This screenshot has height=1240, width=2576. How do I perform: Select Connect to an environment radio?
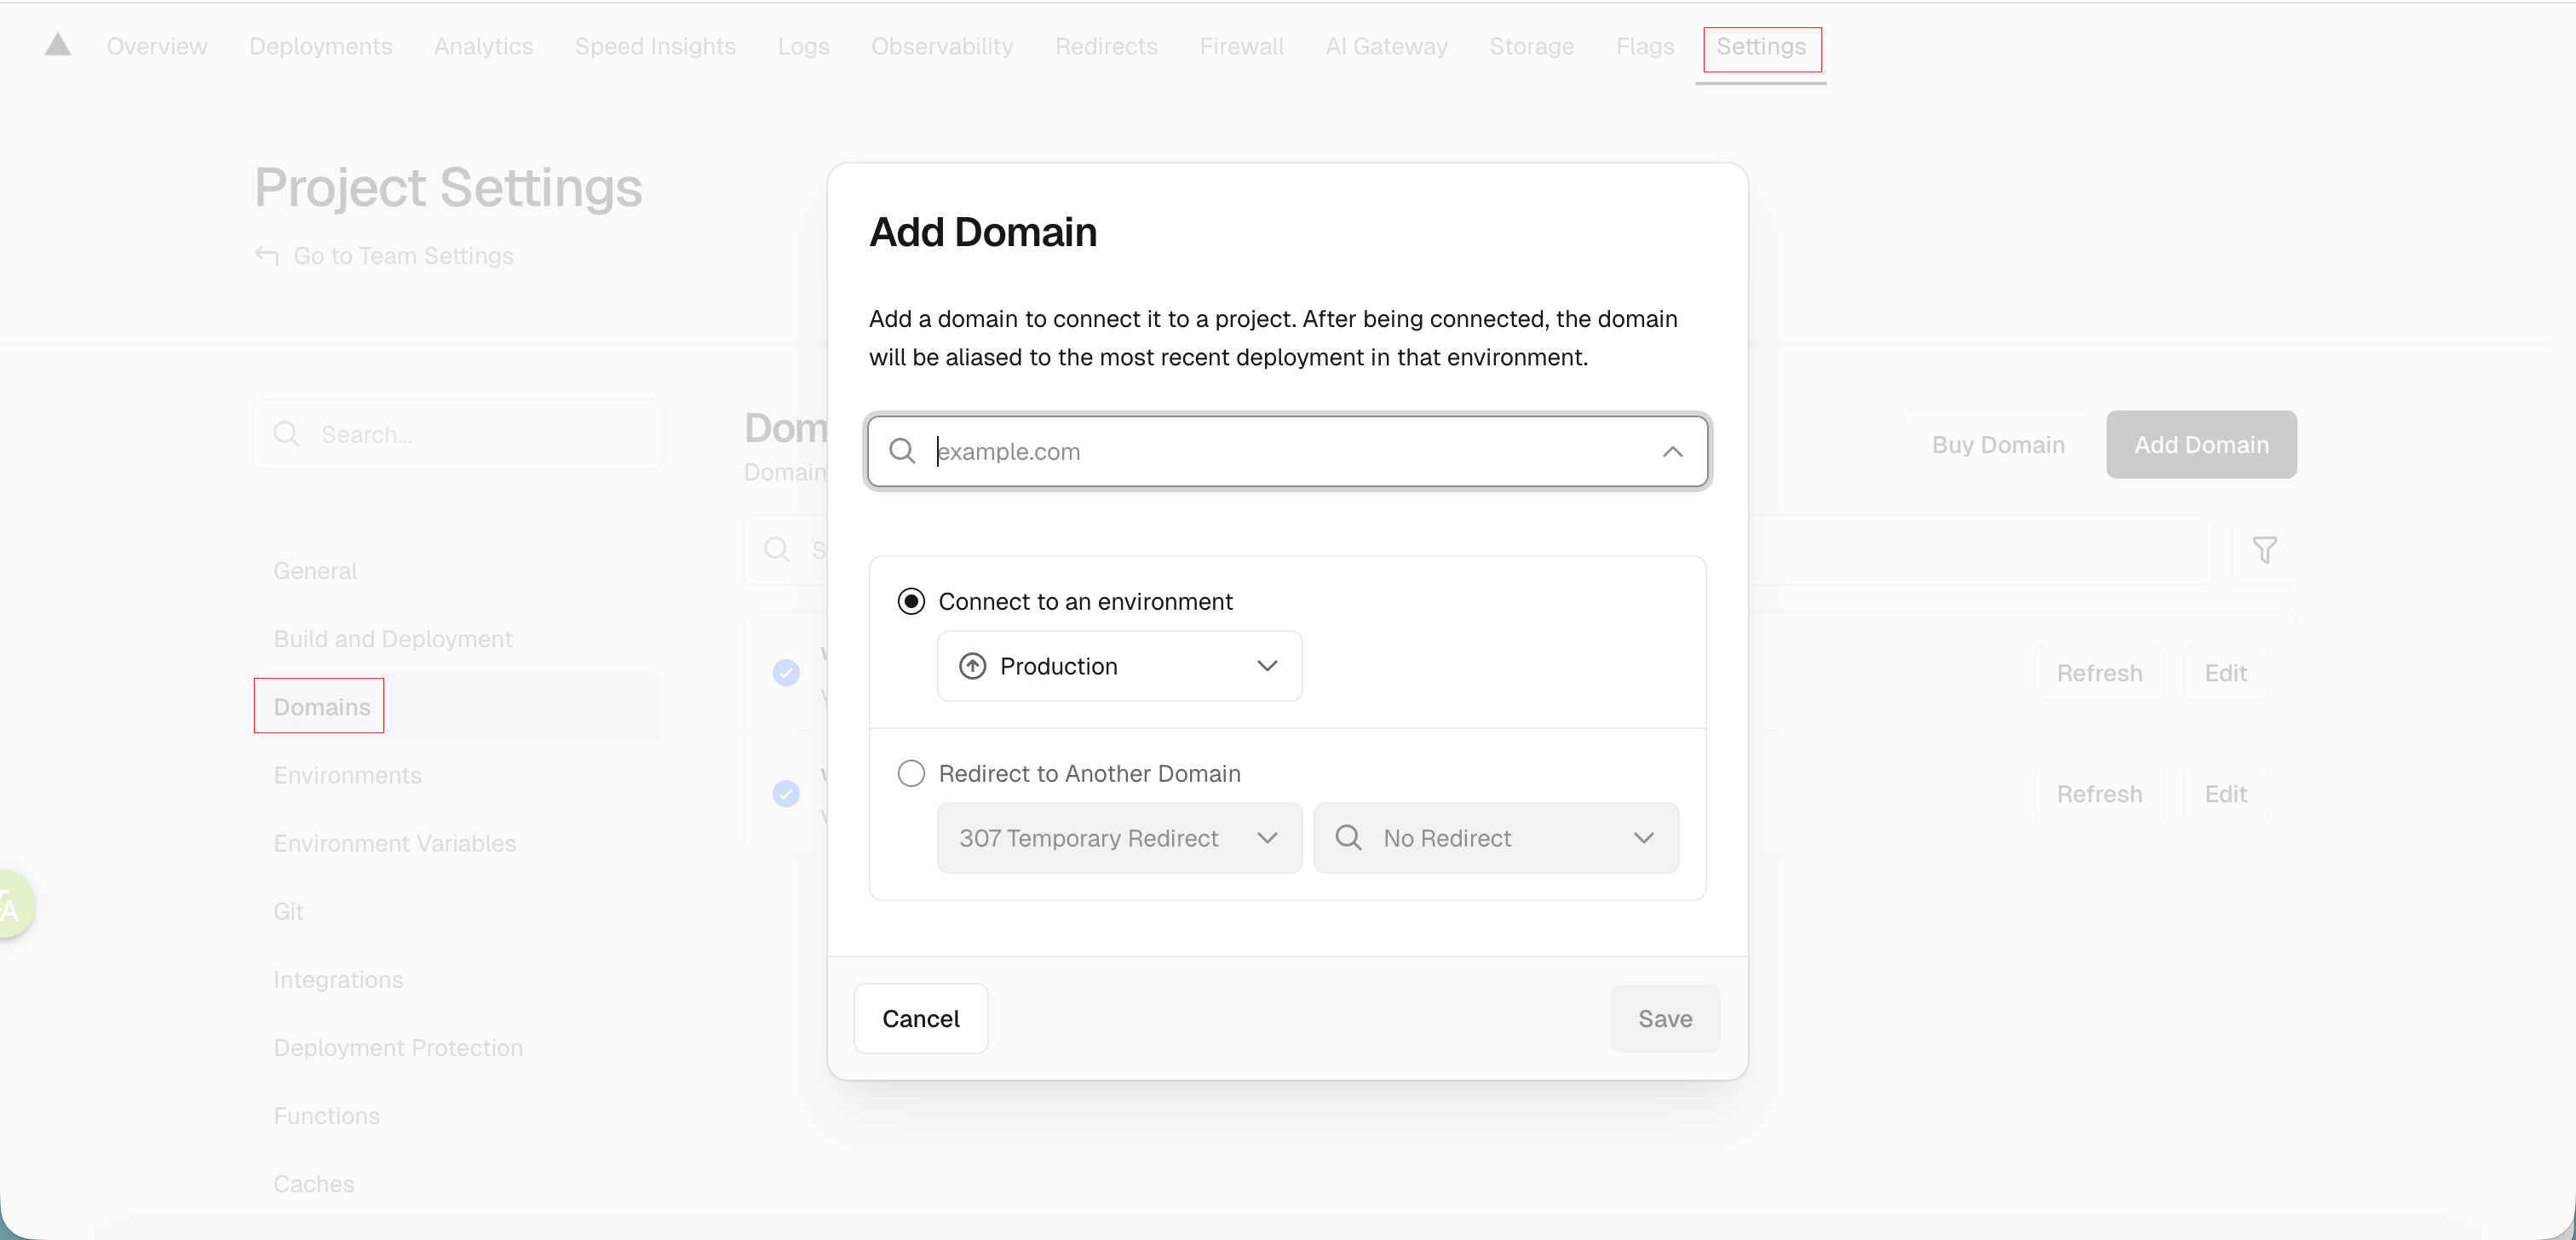(x=911, y=601)
